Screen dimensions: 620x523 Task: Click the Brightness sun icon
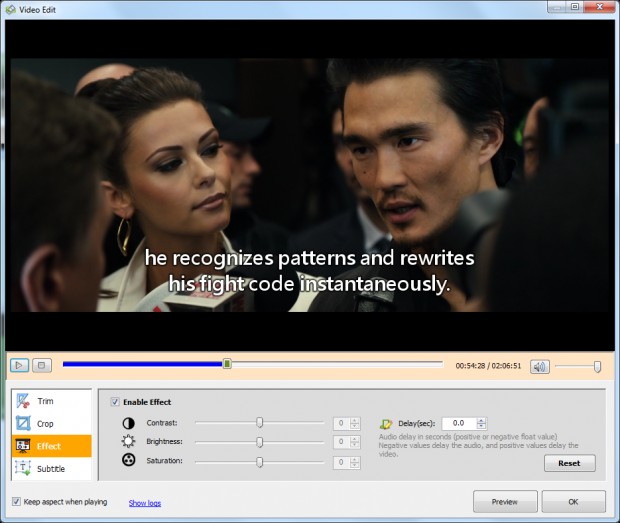129,441
